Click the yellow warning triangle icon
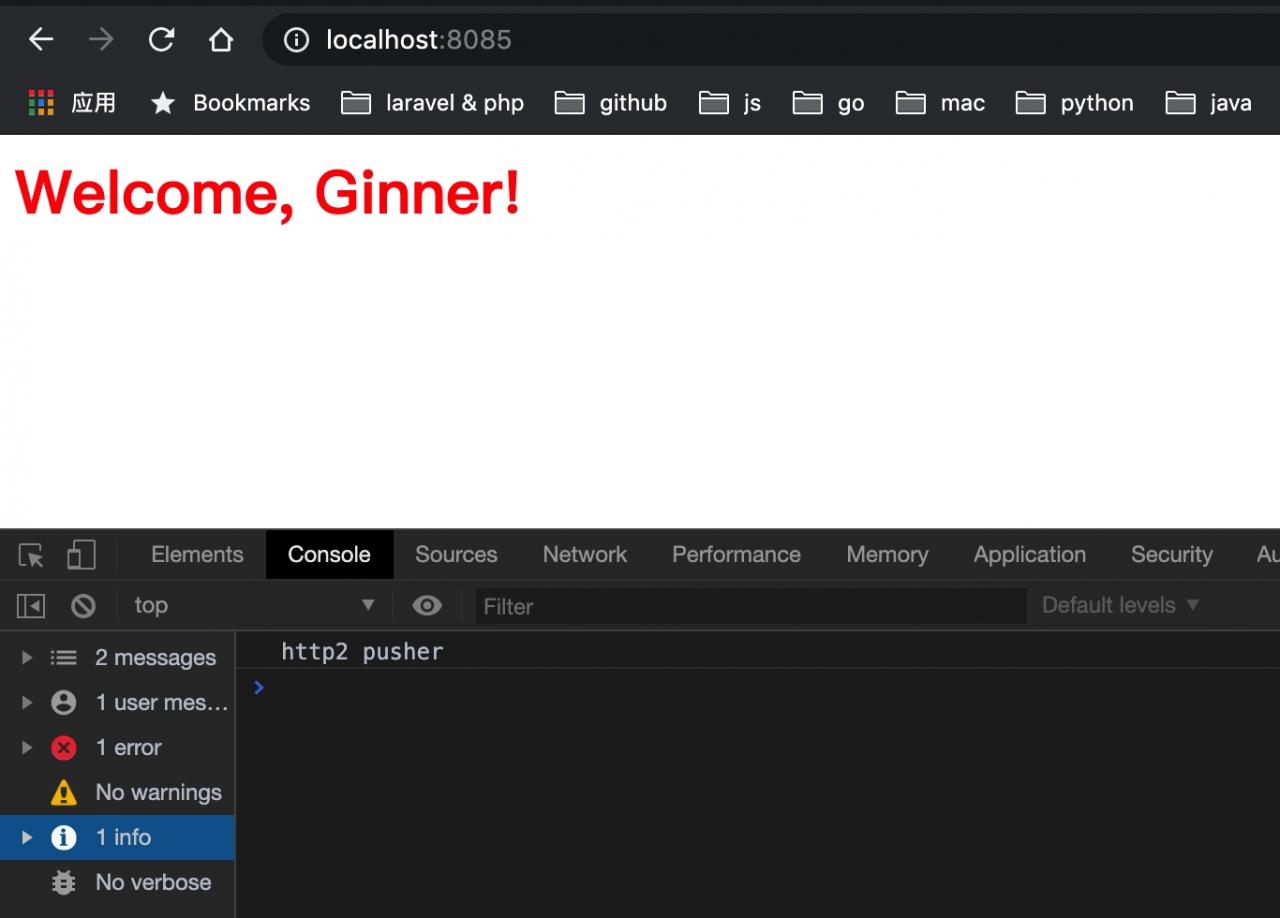The image size is (1280, 918). tap(63, 793)
